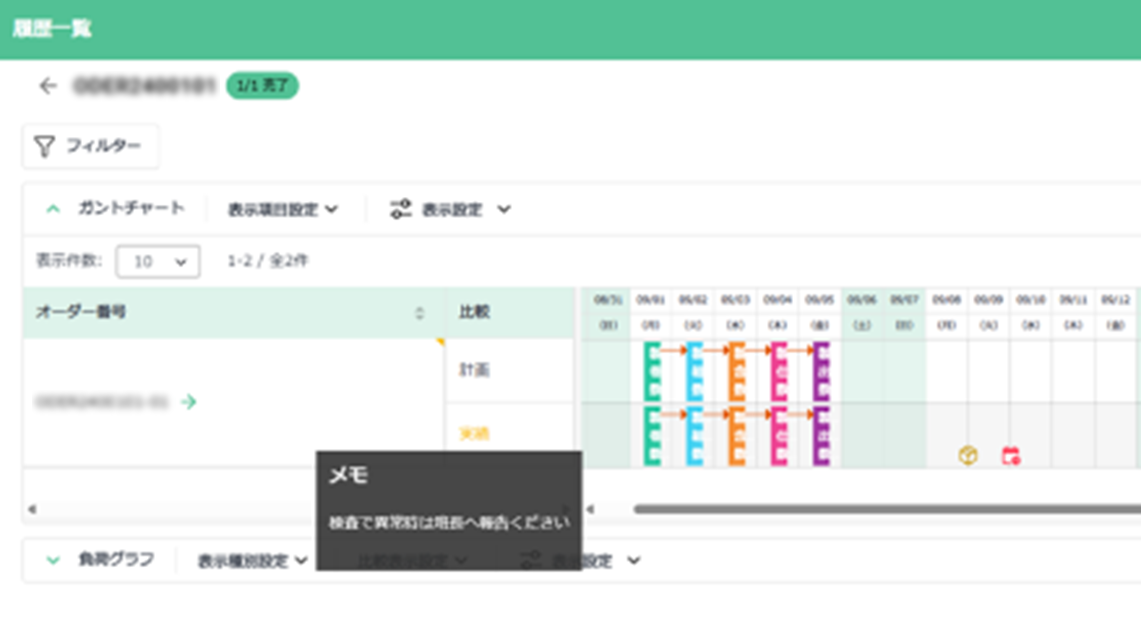Sort by the オーダー番号 column sort icon
1141x631 pixels.
(x=420, y=313)
